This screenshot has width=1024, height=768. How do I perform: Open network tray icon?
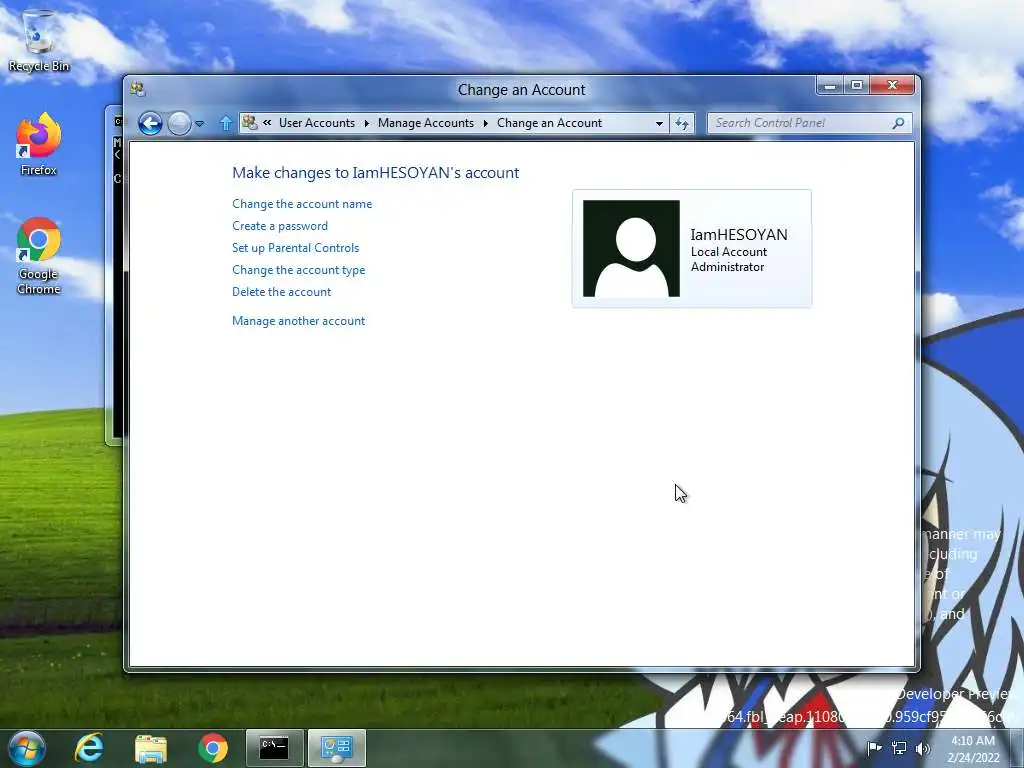pyautogui.click(x=899, y=748)
